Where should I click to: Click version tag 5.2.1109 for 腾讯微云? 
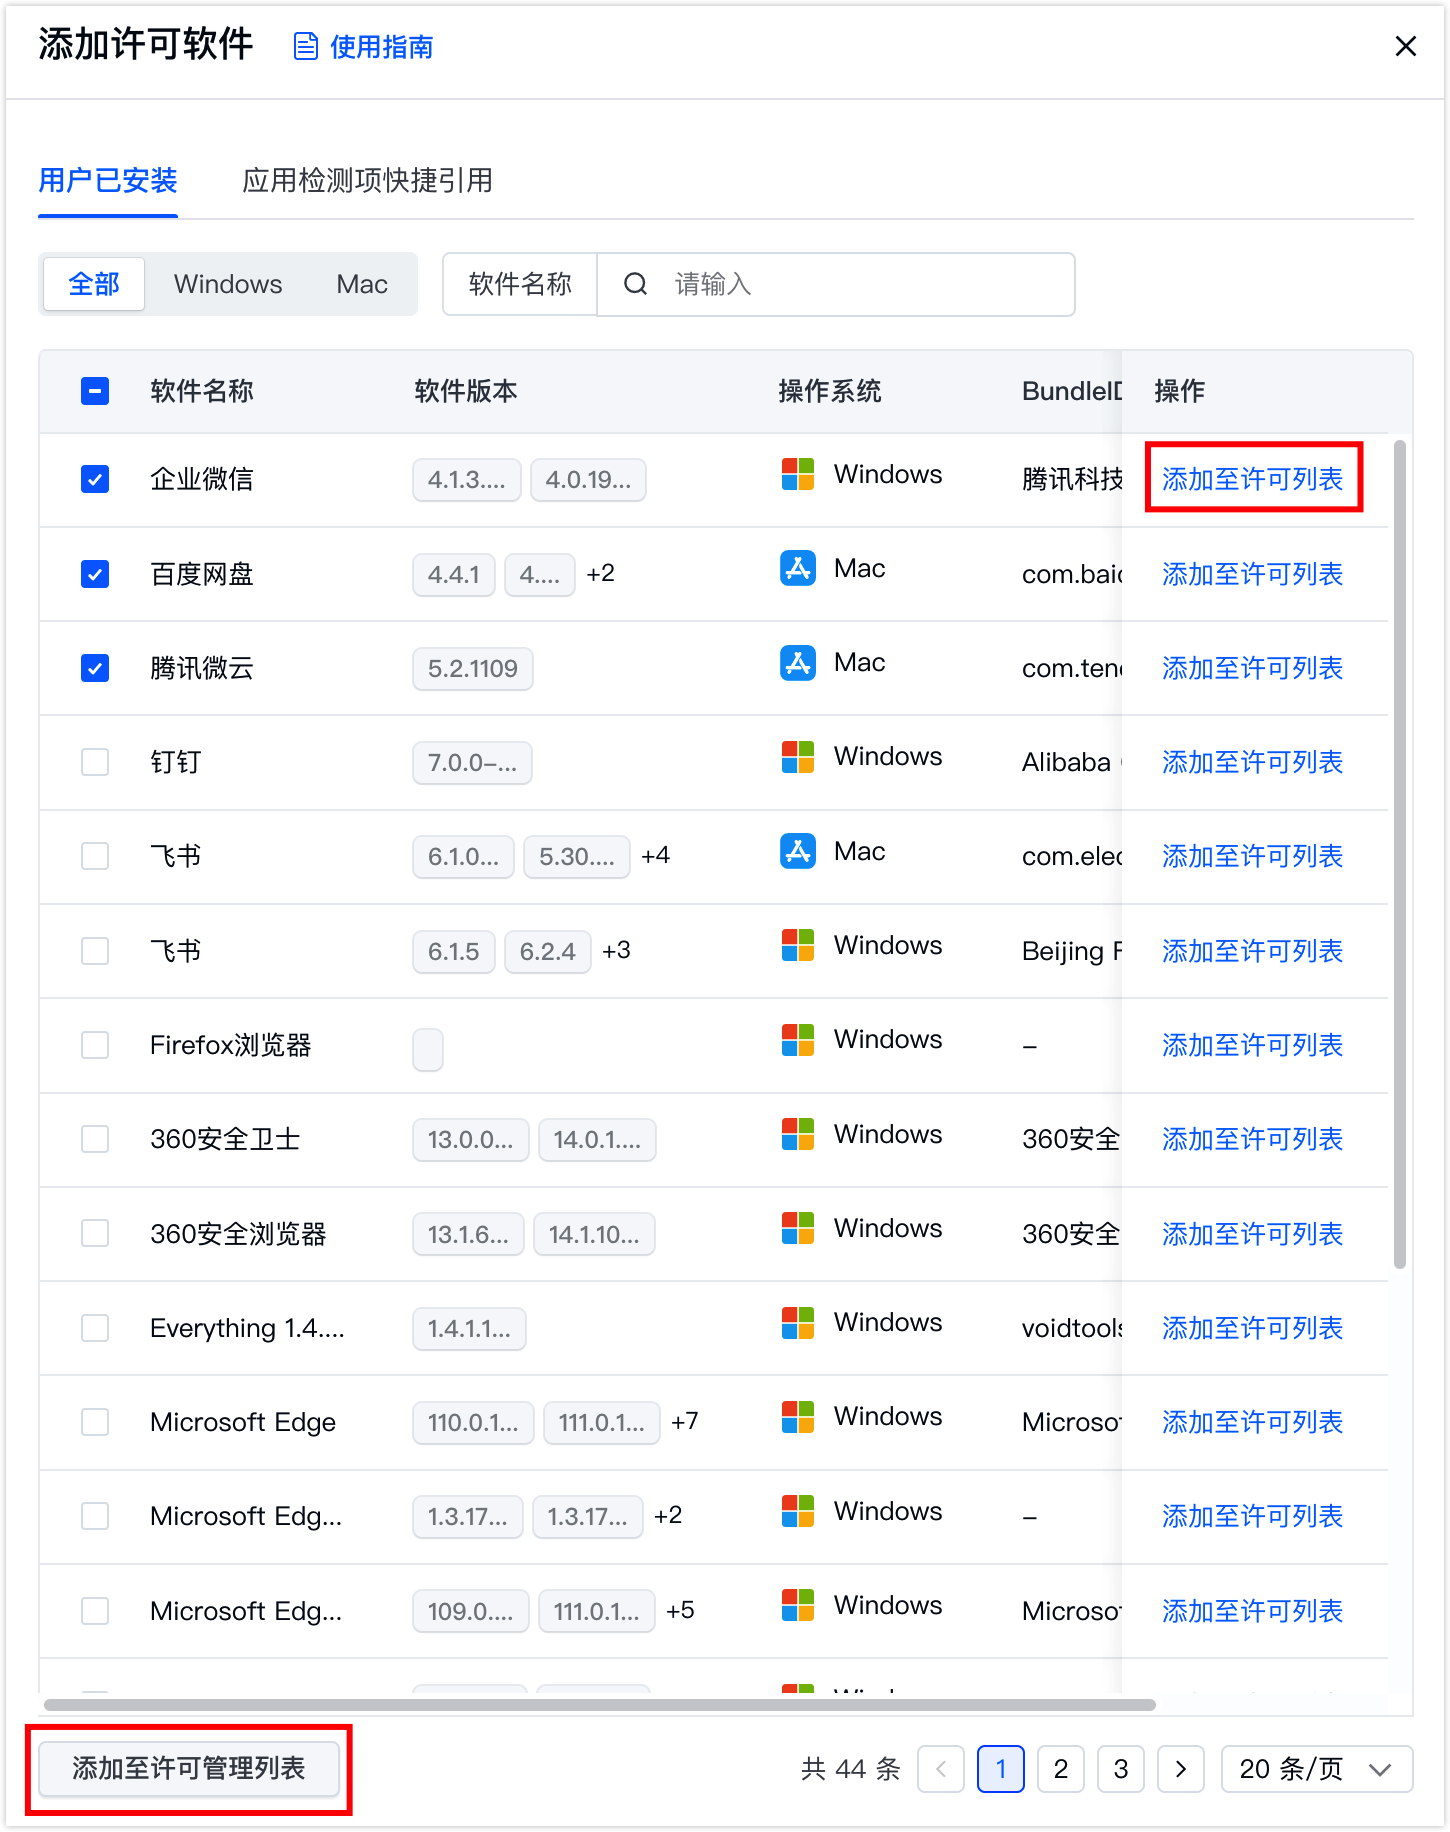click(x=473, y=668)
